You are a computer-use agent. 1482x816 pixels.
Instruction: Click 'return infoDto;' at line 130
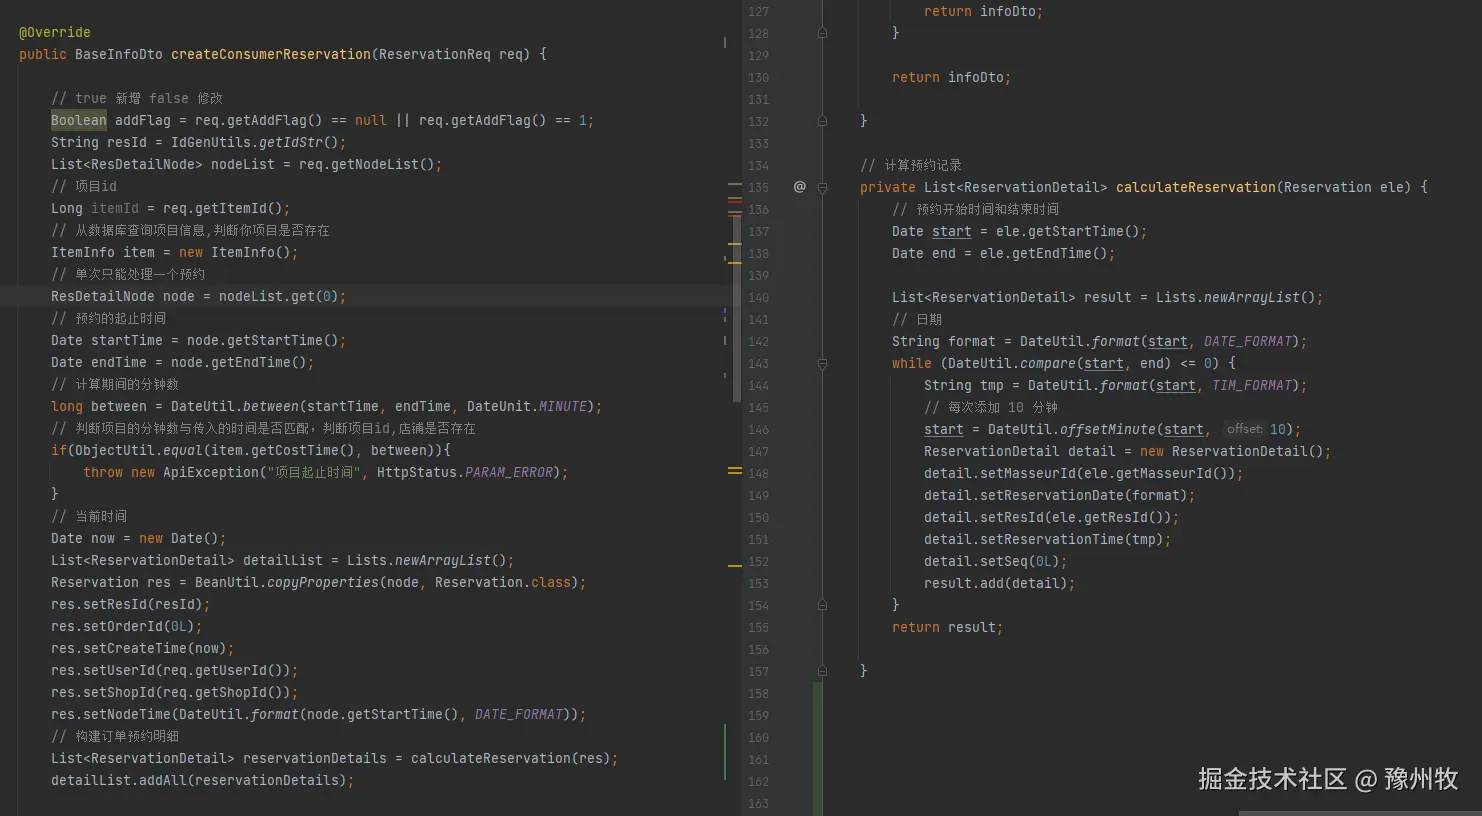[951, 77]
